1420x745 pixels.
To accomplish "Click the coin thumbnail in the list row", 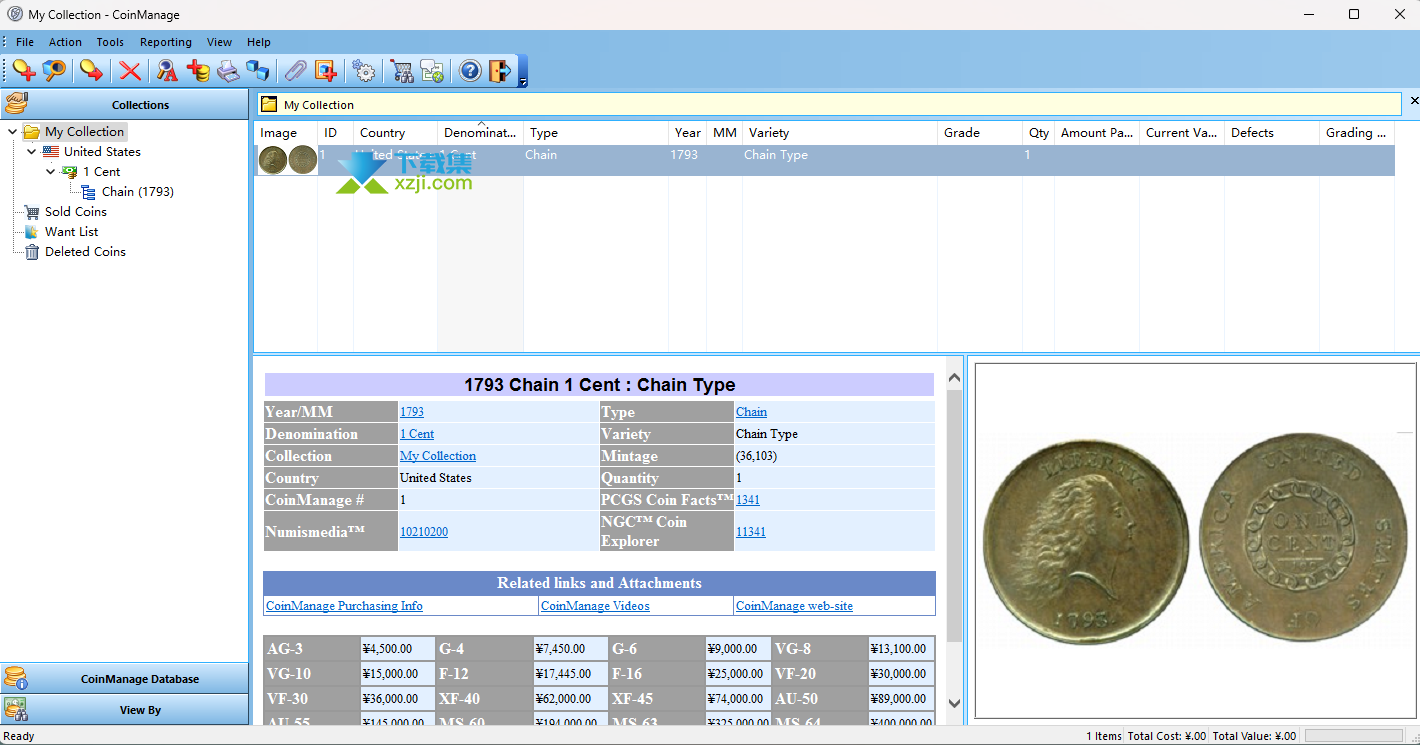I will click(x=288, y=160).
